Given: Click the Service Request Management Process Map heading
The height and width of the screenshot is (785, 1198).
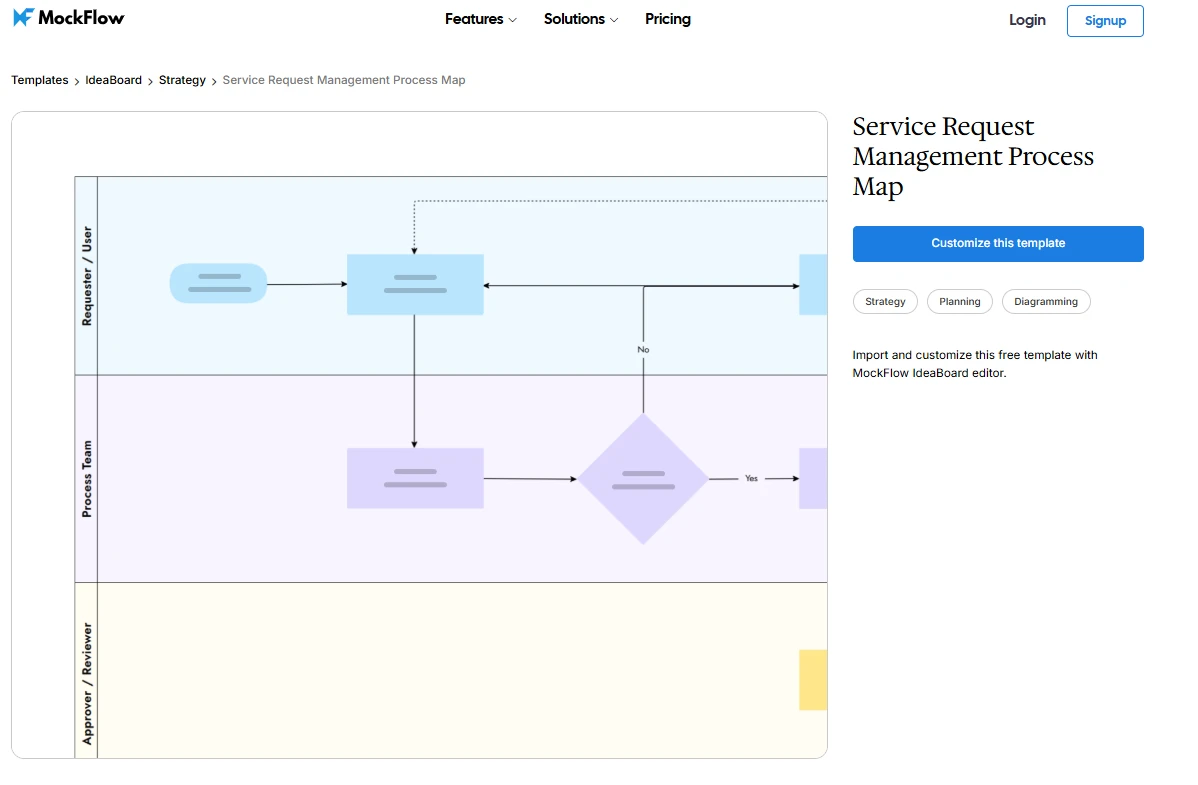Looking at the screenshot, I should click(973, 156).
